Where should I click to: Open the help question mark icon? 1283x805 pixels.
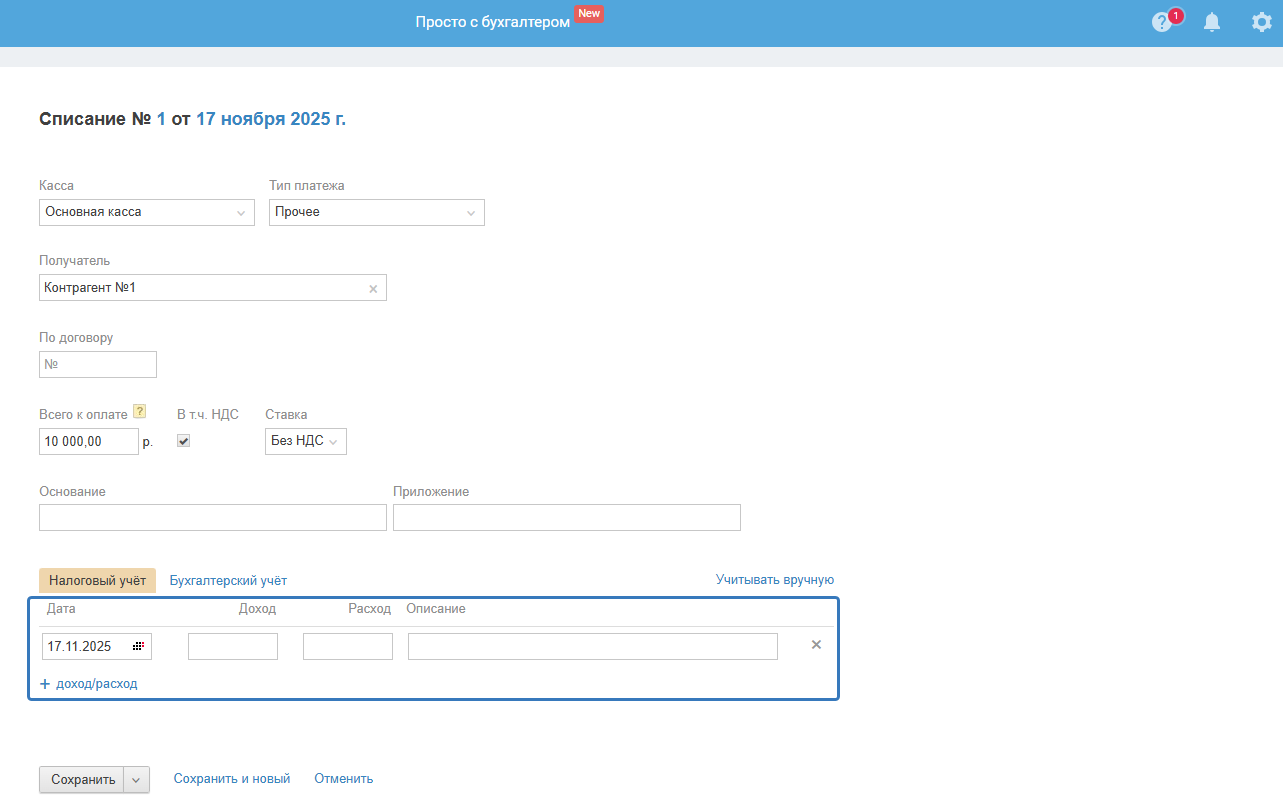1161,22
